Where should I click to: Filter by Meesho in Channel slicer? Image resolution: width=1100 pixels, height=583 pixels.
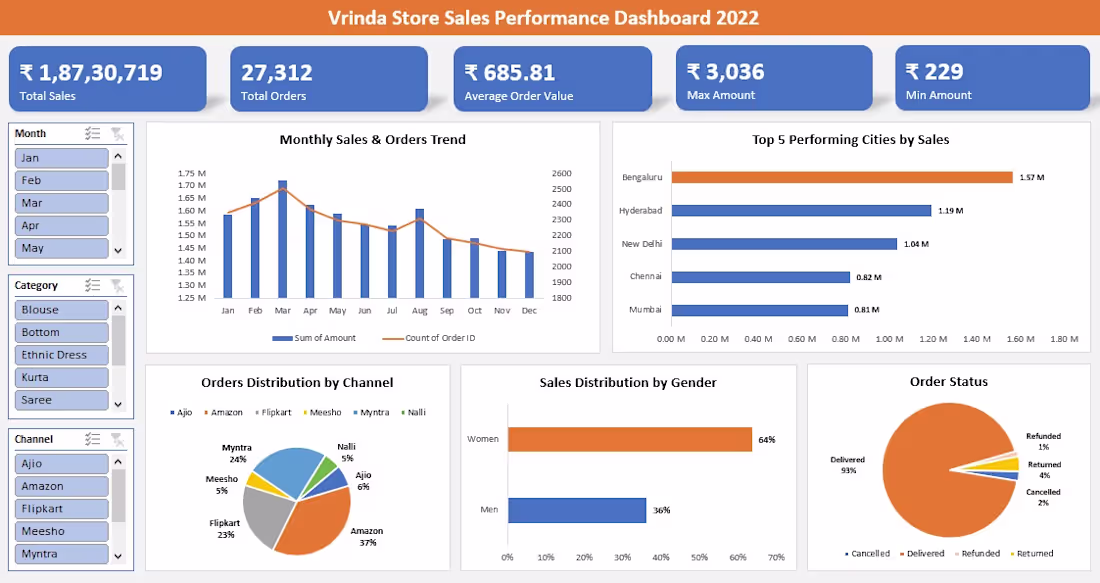pyautogui.click(x=62, y=530)
